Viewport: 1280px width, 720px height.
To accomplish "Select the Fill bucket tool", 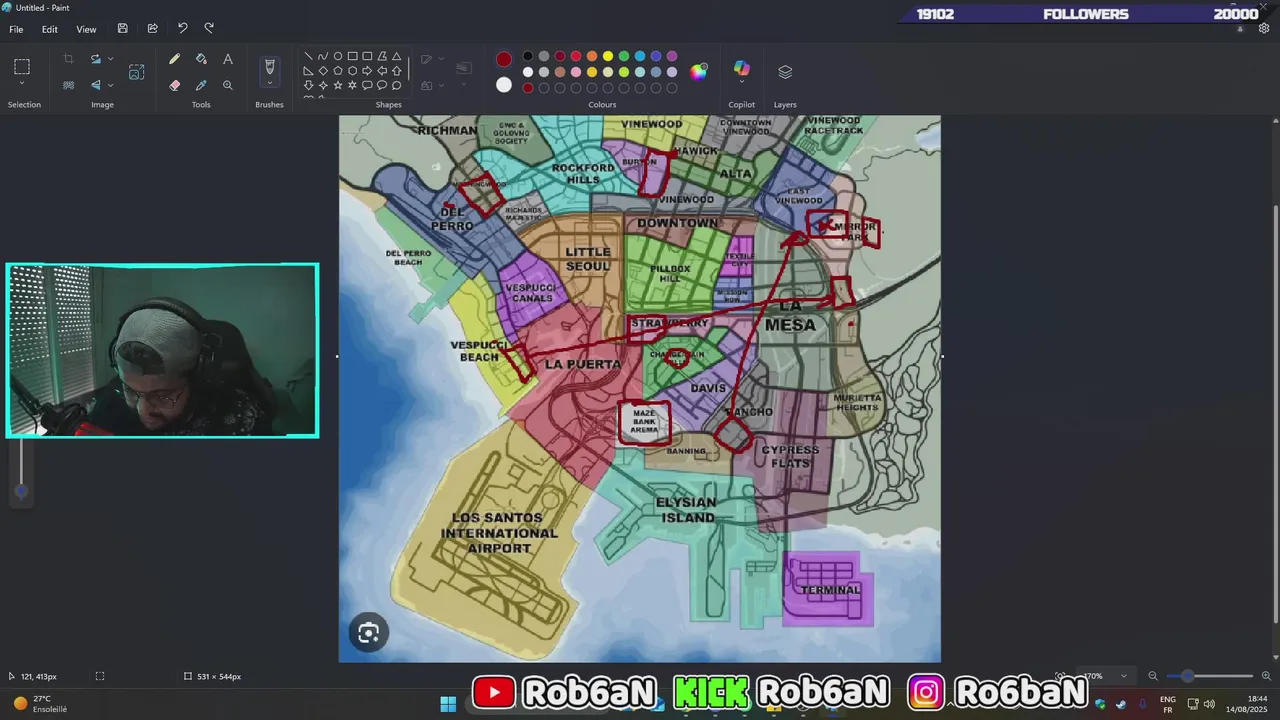I will pyautogui.click(x=201, y=60).
